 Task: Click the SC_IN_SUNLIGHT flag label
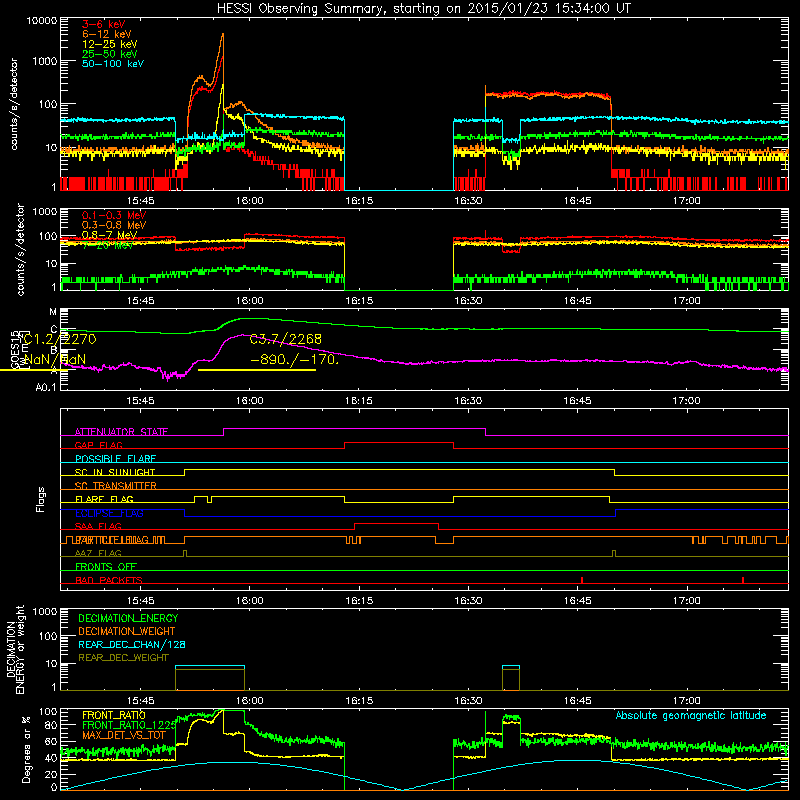pyautogui.click(x=115, y=472)
